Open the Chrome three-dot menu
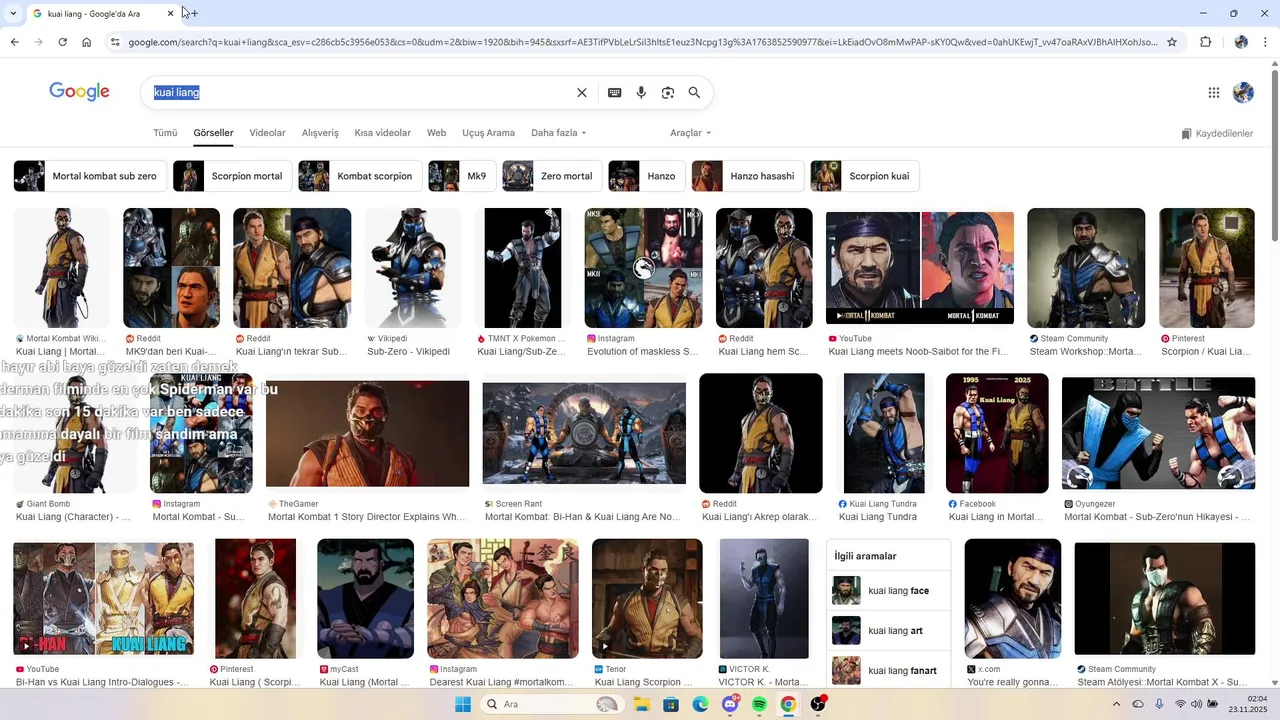 (x=1266, y=42)
